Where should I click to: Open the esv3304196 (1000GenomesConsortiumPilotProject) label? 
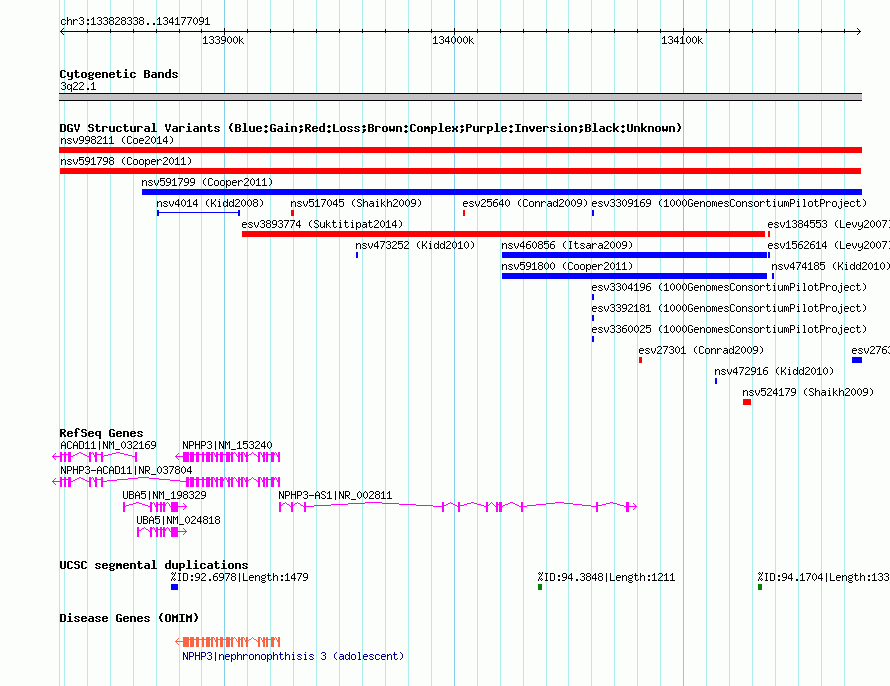729,287
